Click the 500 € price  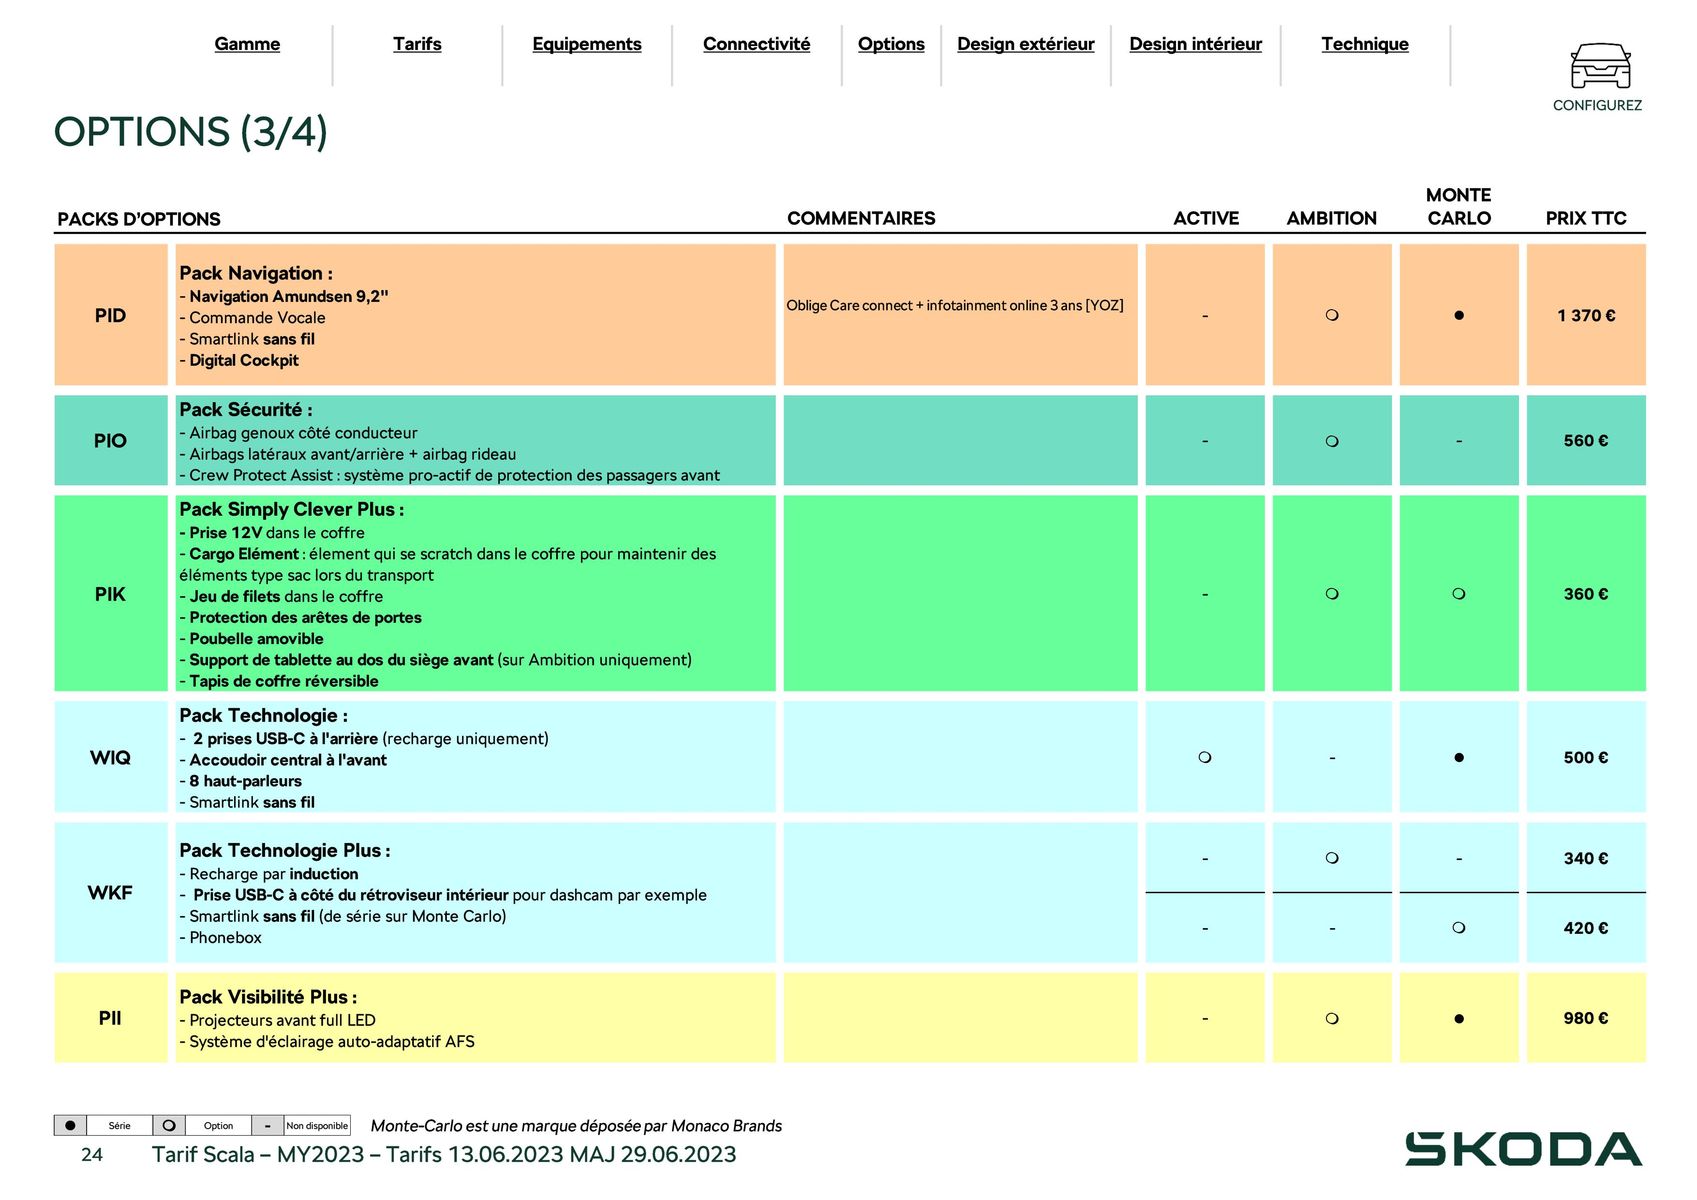coord(1586,757)
